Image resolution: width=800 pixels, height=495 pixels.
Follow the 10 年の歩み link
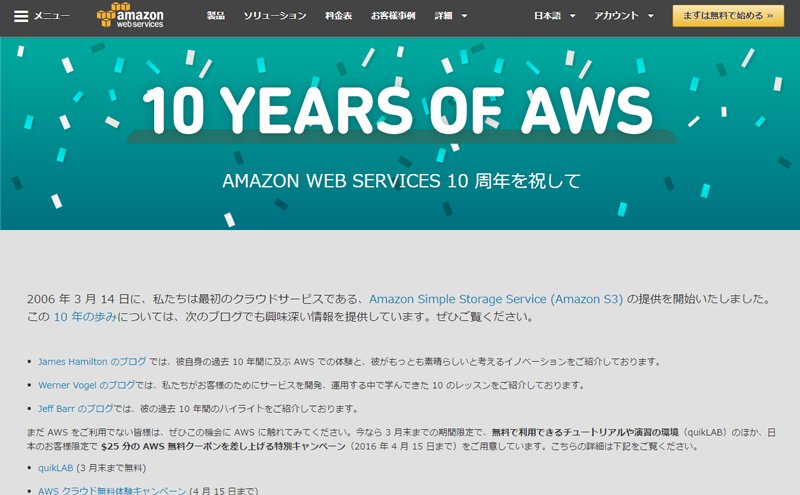click(x=85, y=317)
